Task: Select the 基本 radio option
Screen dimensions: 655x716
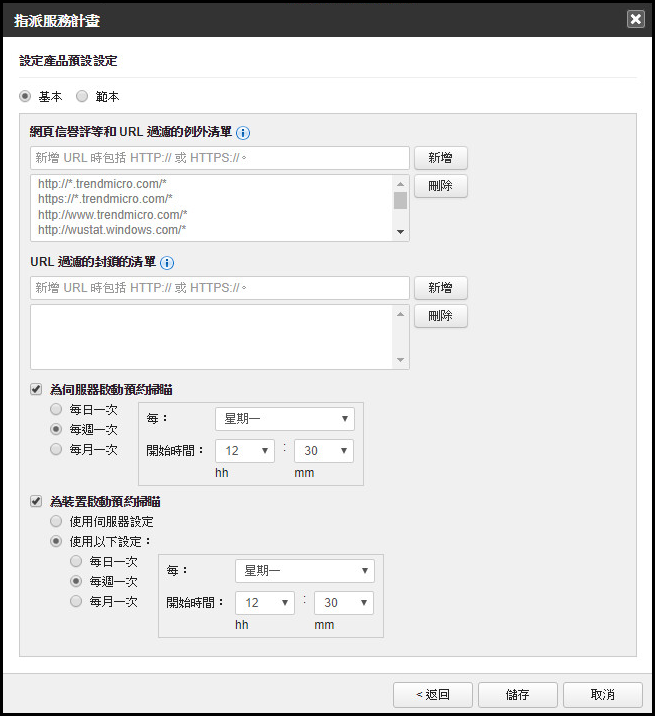Action: pyautogui.click(x=26, y=97)
